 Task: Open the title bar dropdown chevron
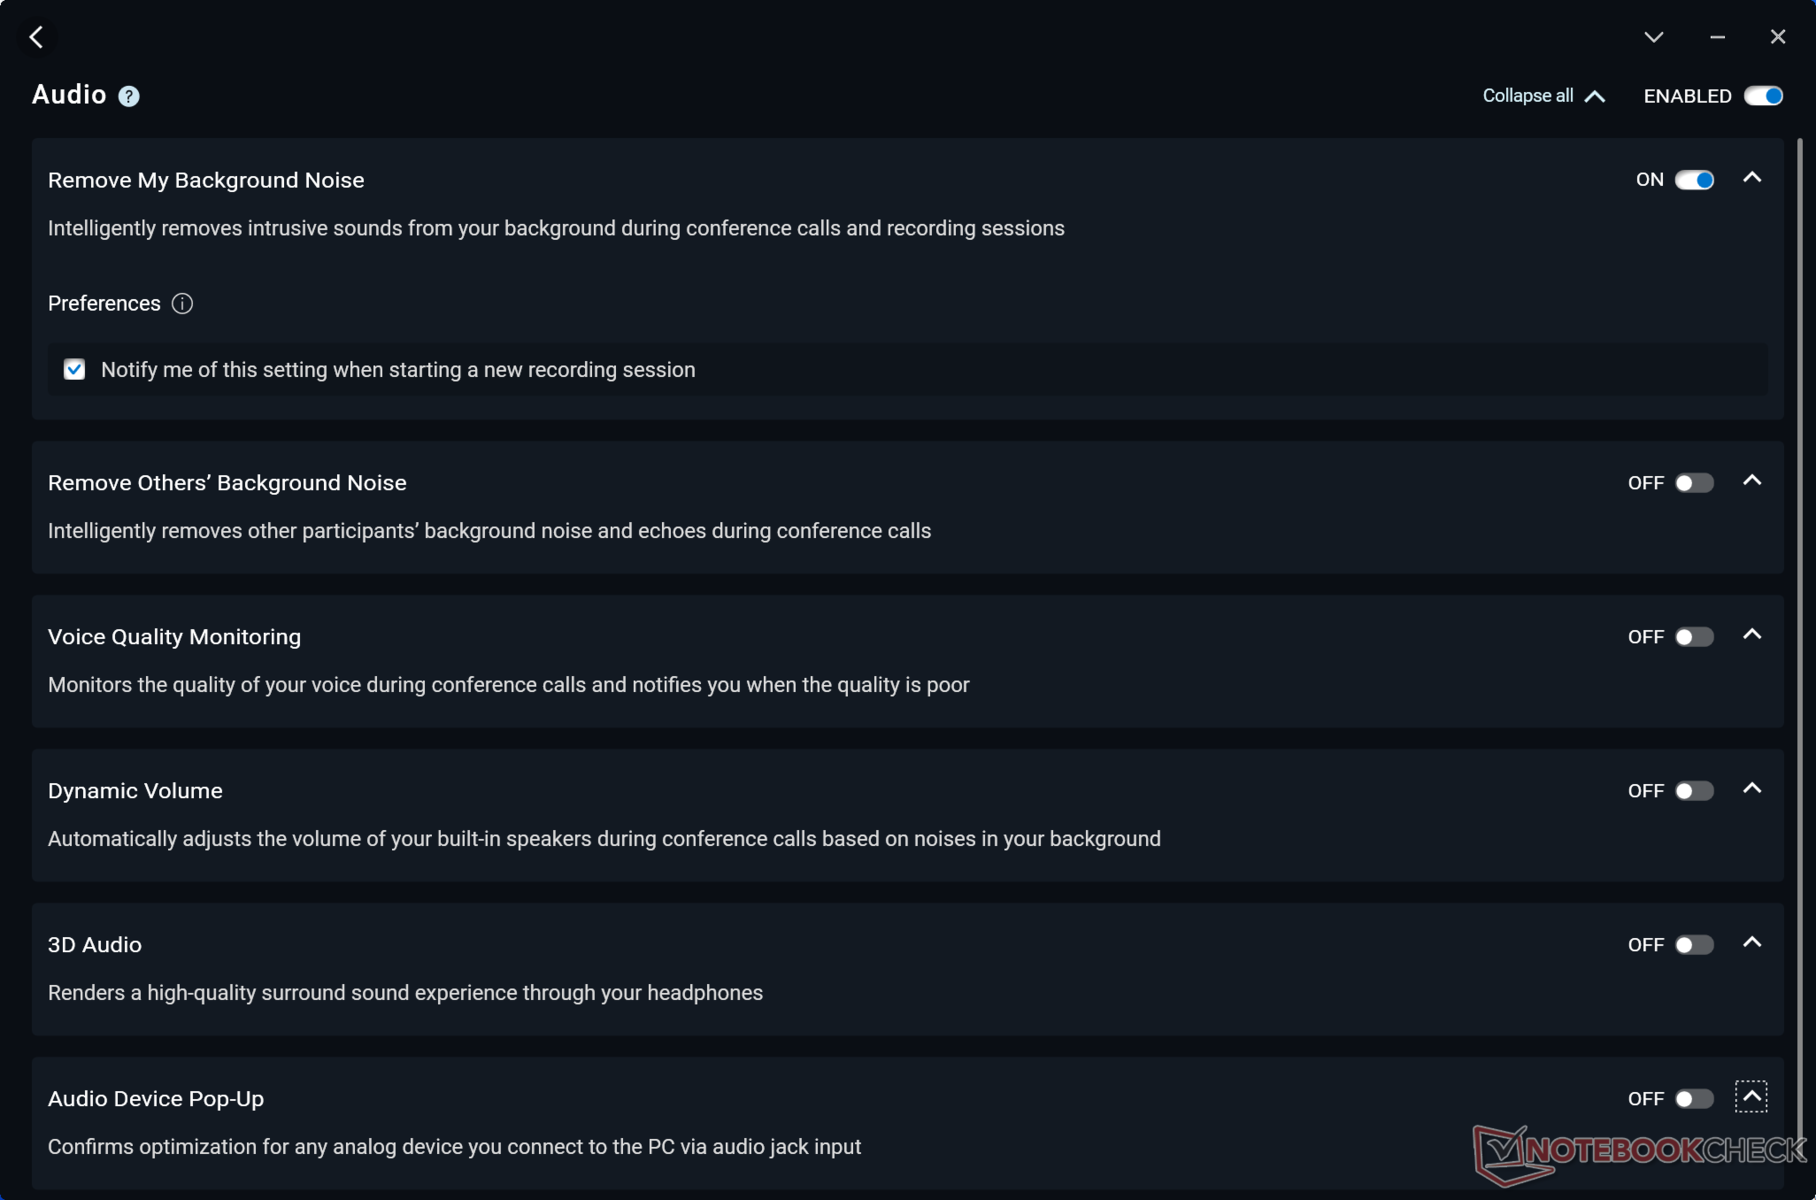click(x=1654, y=37)
